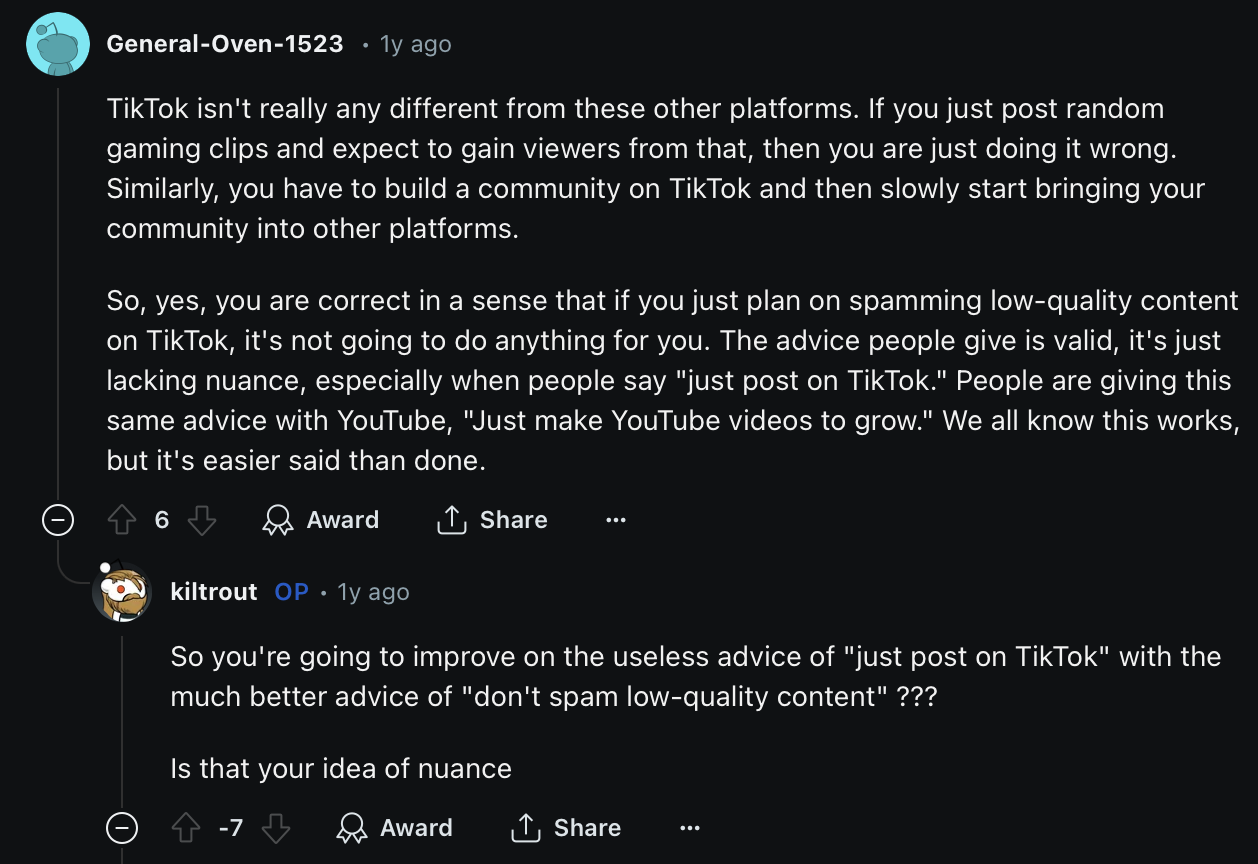The width and height of the screenshot is (1258, 864).
Task: Click the OP badge next to kiltrout
Action: tap(291, 592)
